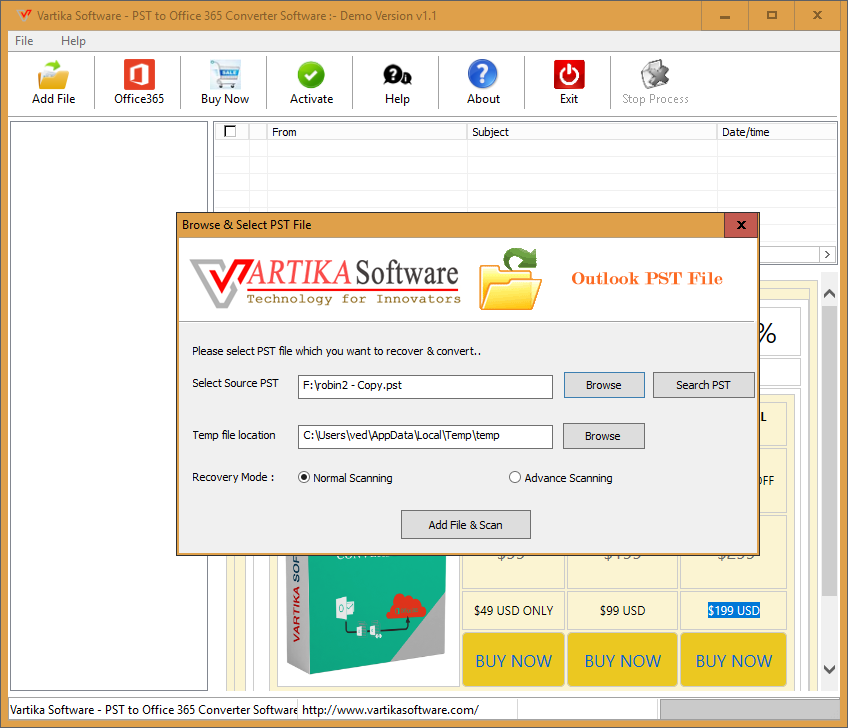Click the Vartika title bar app icon

[24, 15]
